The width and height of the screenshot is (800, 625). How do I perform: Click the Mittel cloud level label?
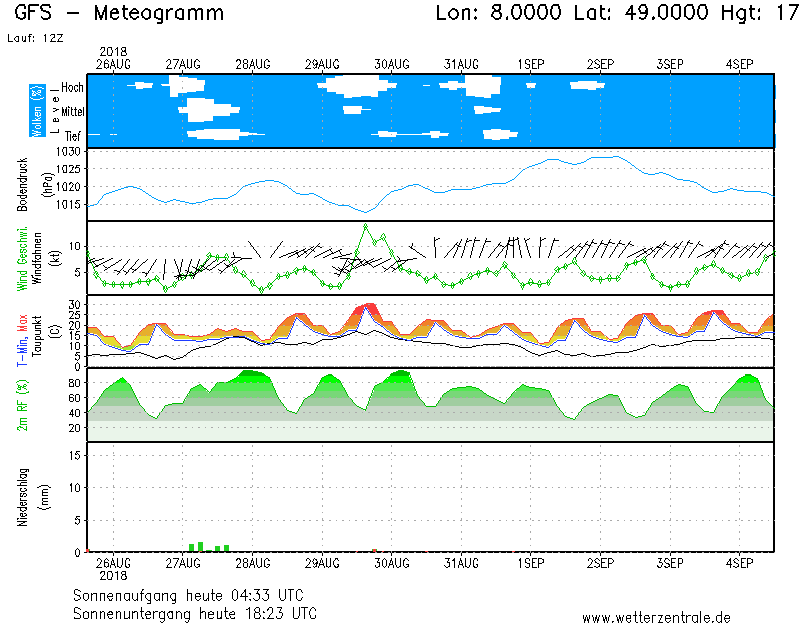tap(72, 112)
